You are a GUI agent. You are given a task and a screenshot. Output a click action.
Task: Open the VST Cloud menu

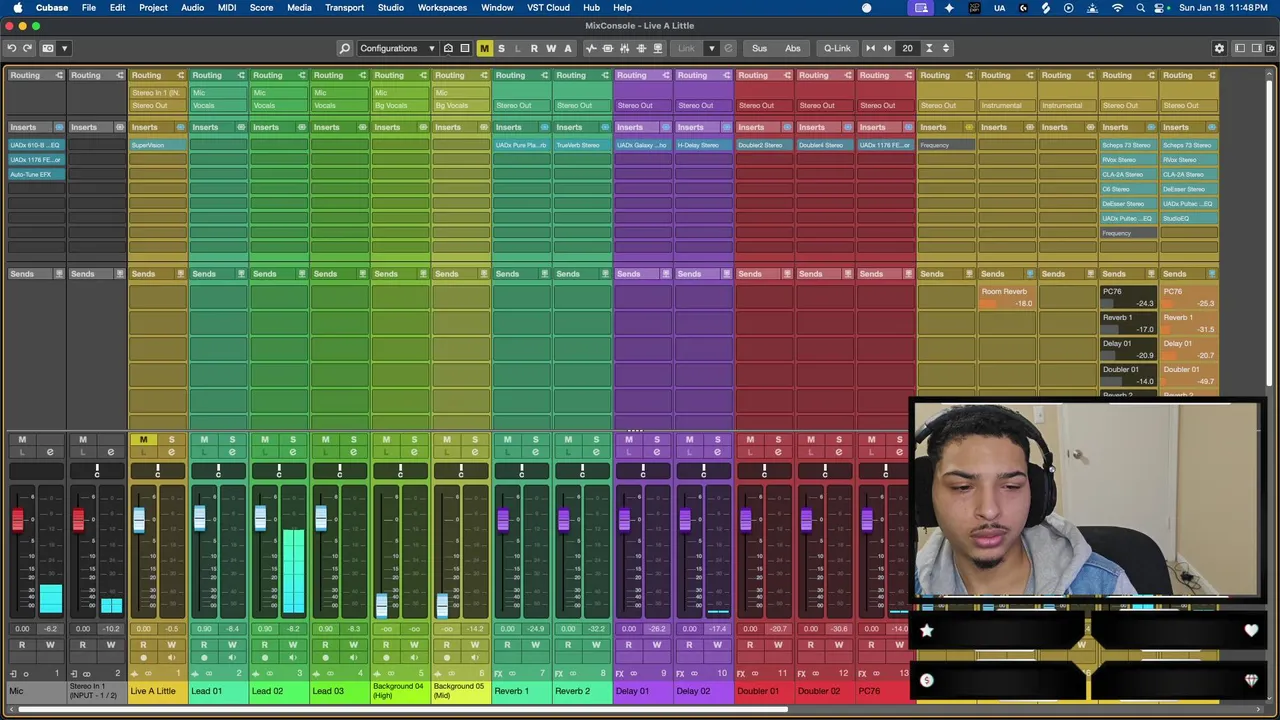point(548,7)
